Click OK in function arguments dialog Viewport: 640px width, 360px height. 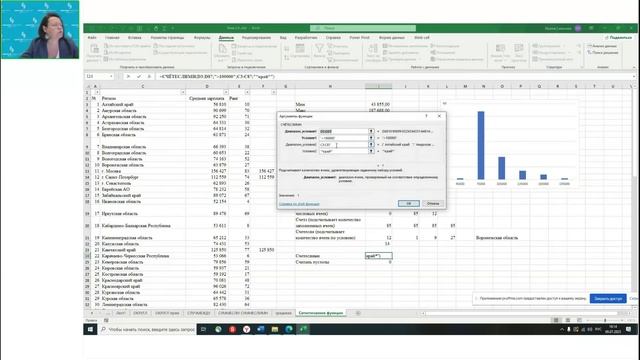click(x=409, y=203)
